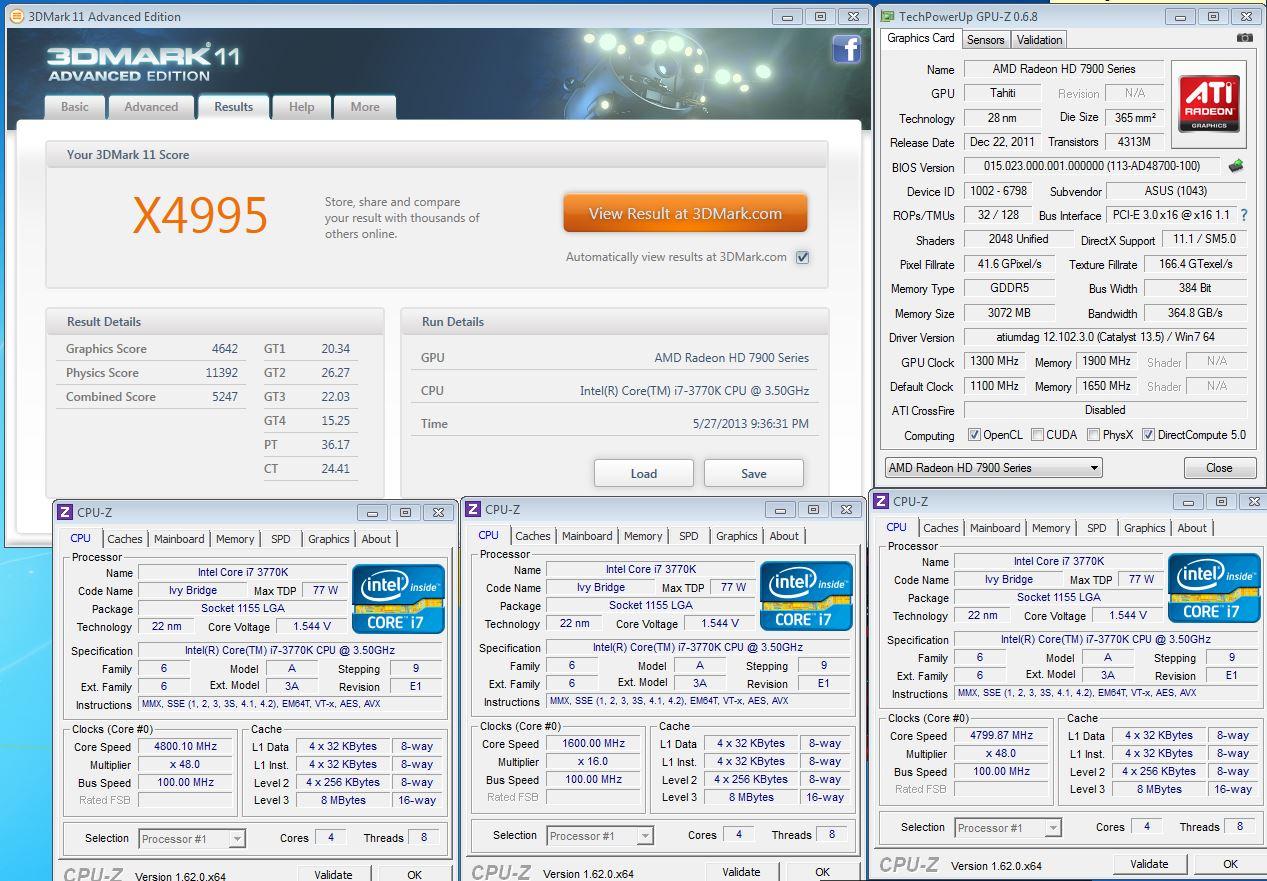Open the Mainboard tab in middle CPU-Z window

tap(587, 536)
